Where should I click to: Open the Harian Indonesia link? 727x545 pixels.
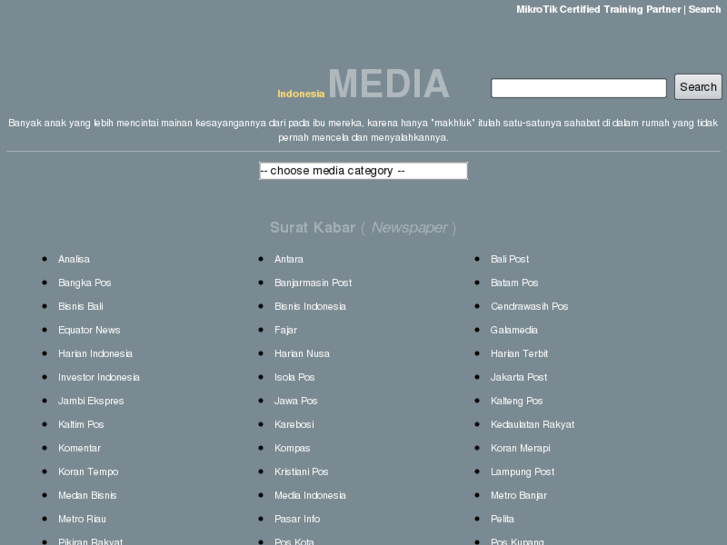[x=95, y=354]
